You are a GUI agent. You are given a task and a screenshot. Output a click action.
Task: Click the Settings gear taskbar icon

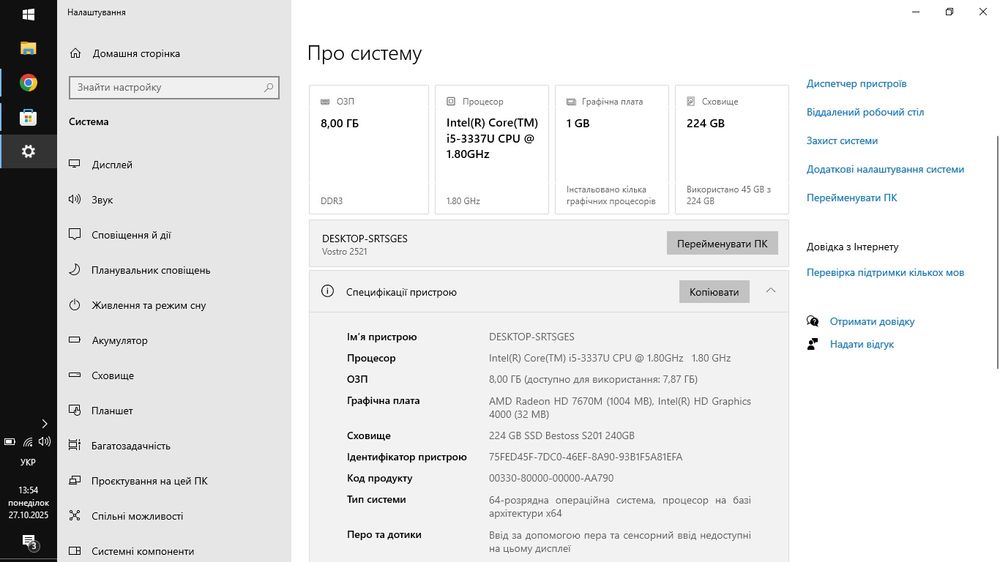(28, 151)
